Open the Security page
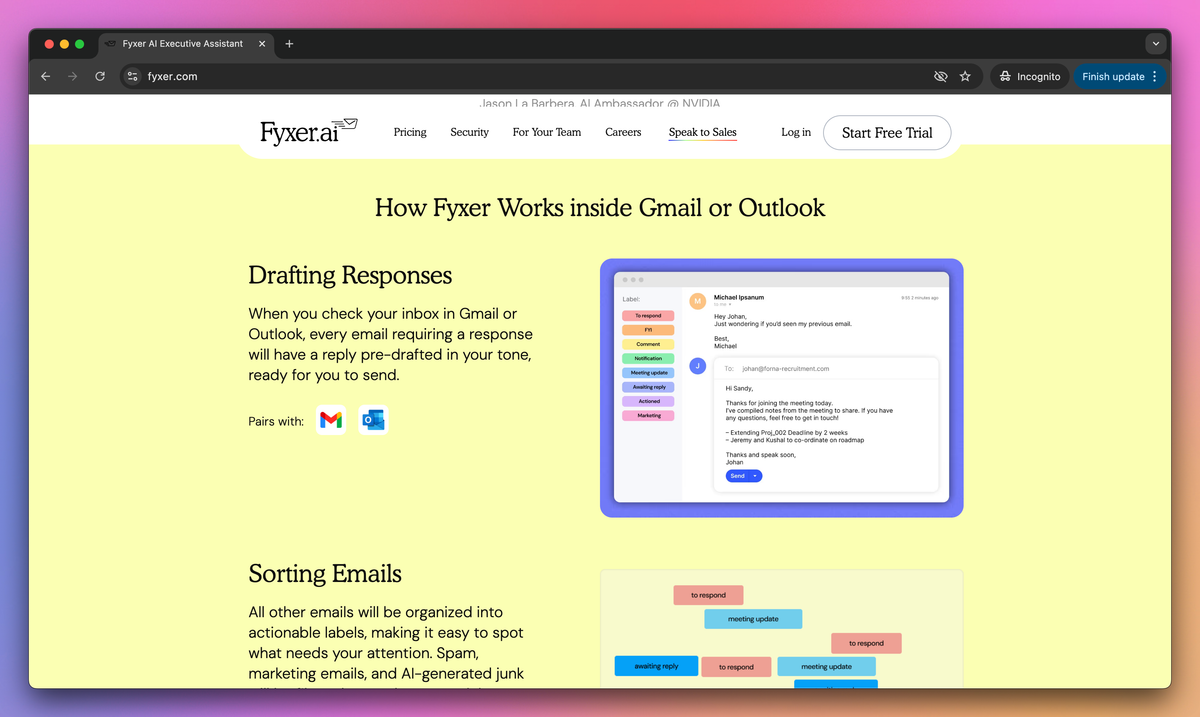 click(x=469, y=132)
